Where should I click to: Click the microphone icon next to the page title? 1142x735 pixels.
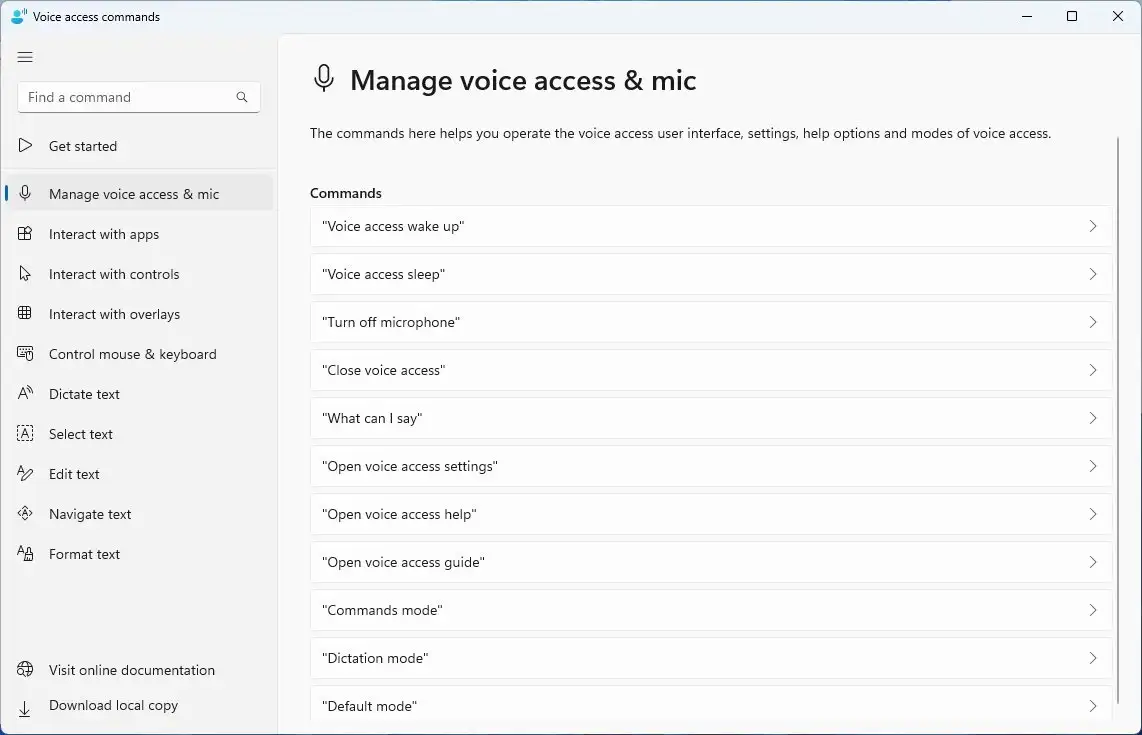click(323, 78)
